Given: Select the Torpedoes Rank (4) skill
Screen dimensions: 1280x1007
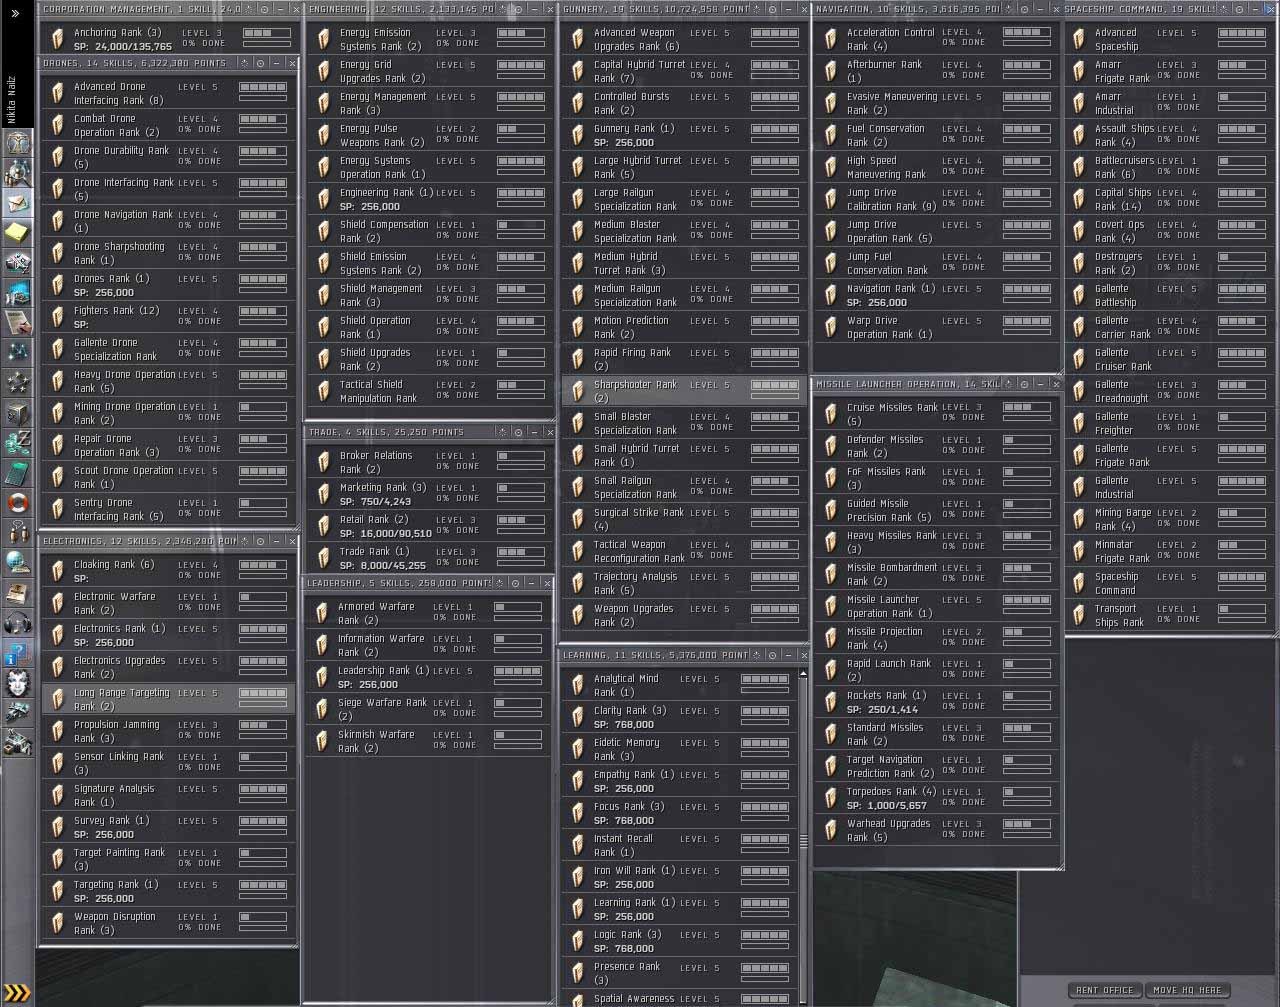Looking at the screenshot, I should tap(937, 798).
